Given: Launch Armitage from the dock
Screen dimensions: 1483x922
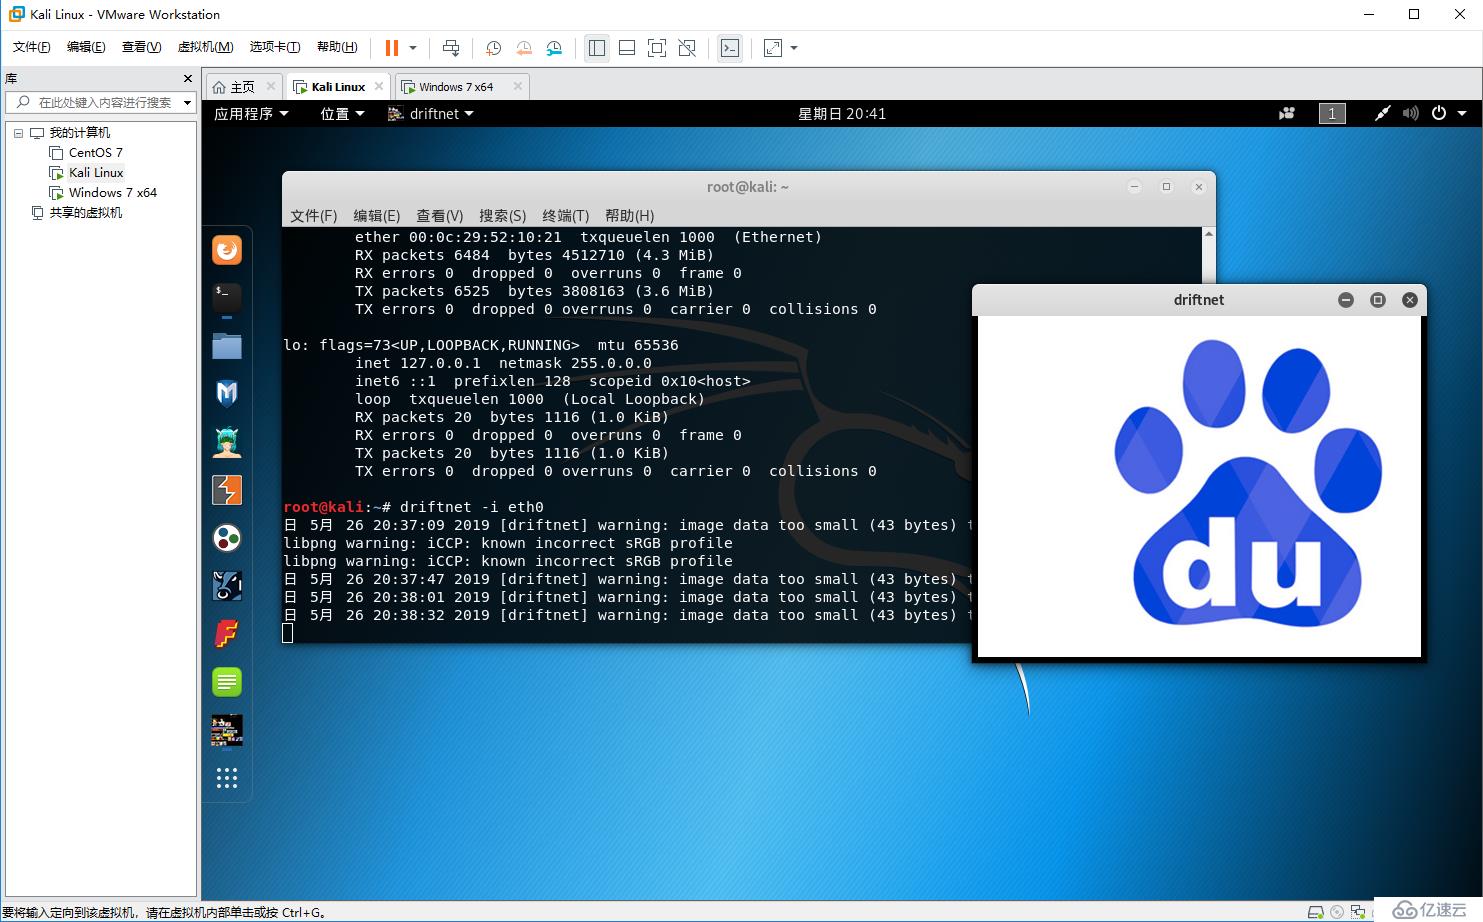Looking at the screenshot, I should tap(227, 442).
